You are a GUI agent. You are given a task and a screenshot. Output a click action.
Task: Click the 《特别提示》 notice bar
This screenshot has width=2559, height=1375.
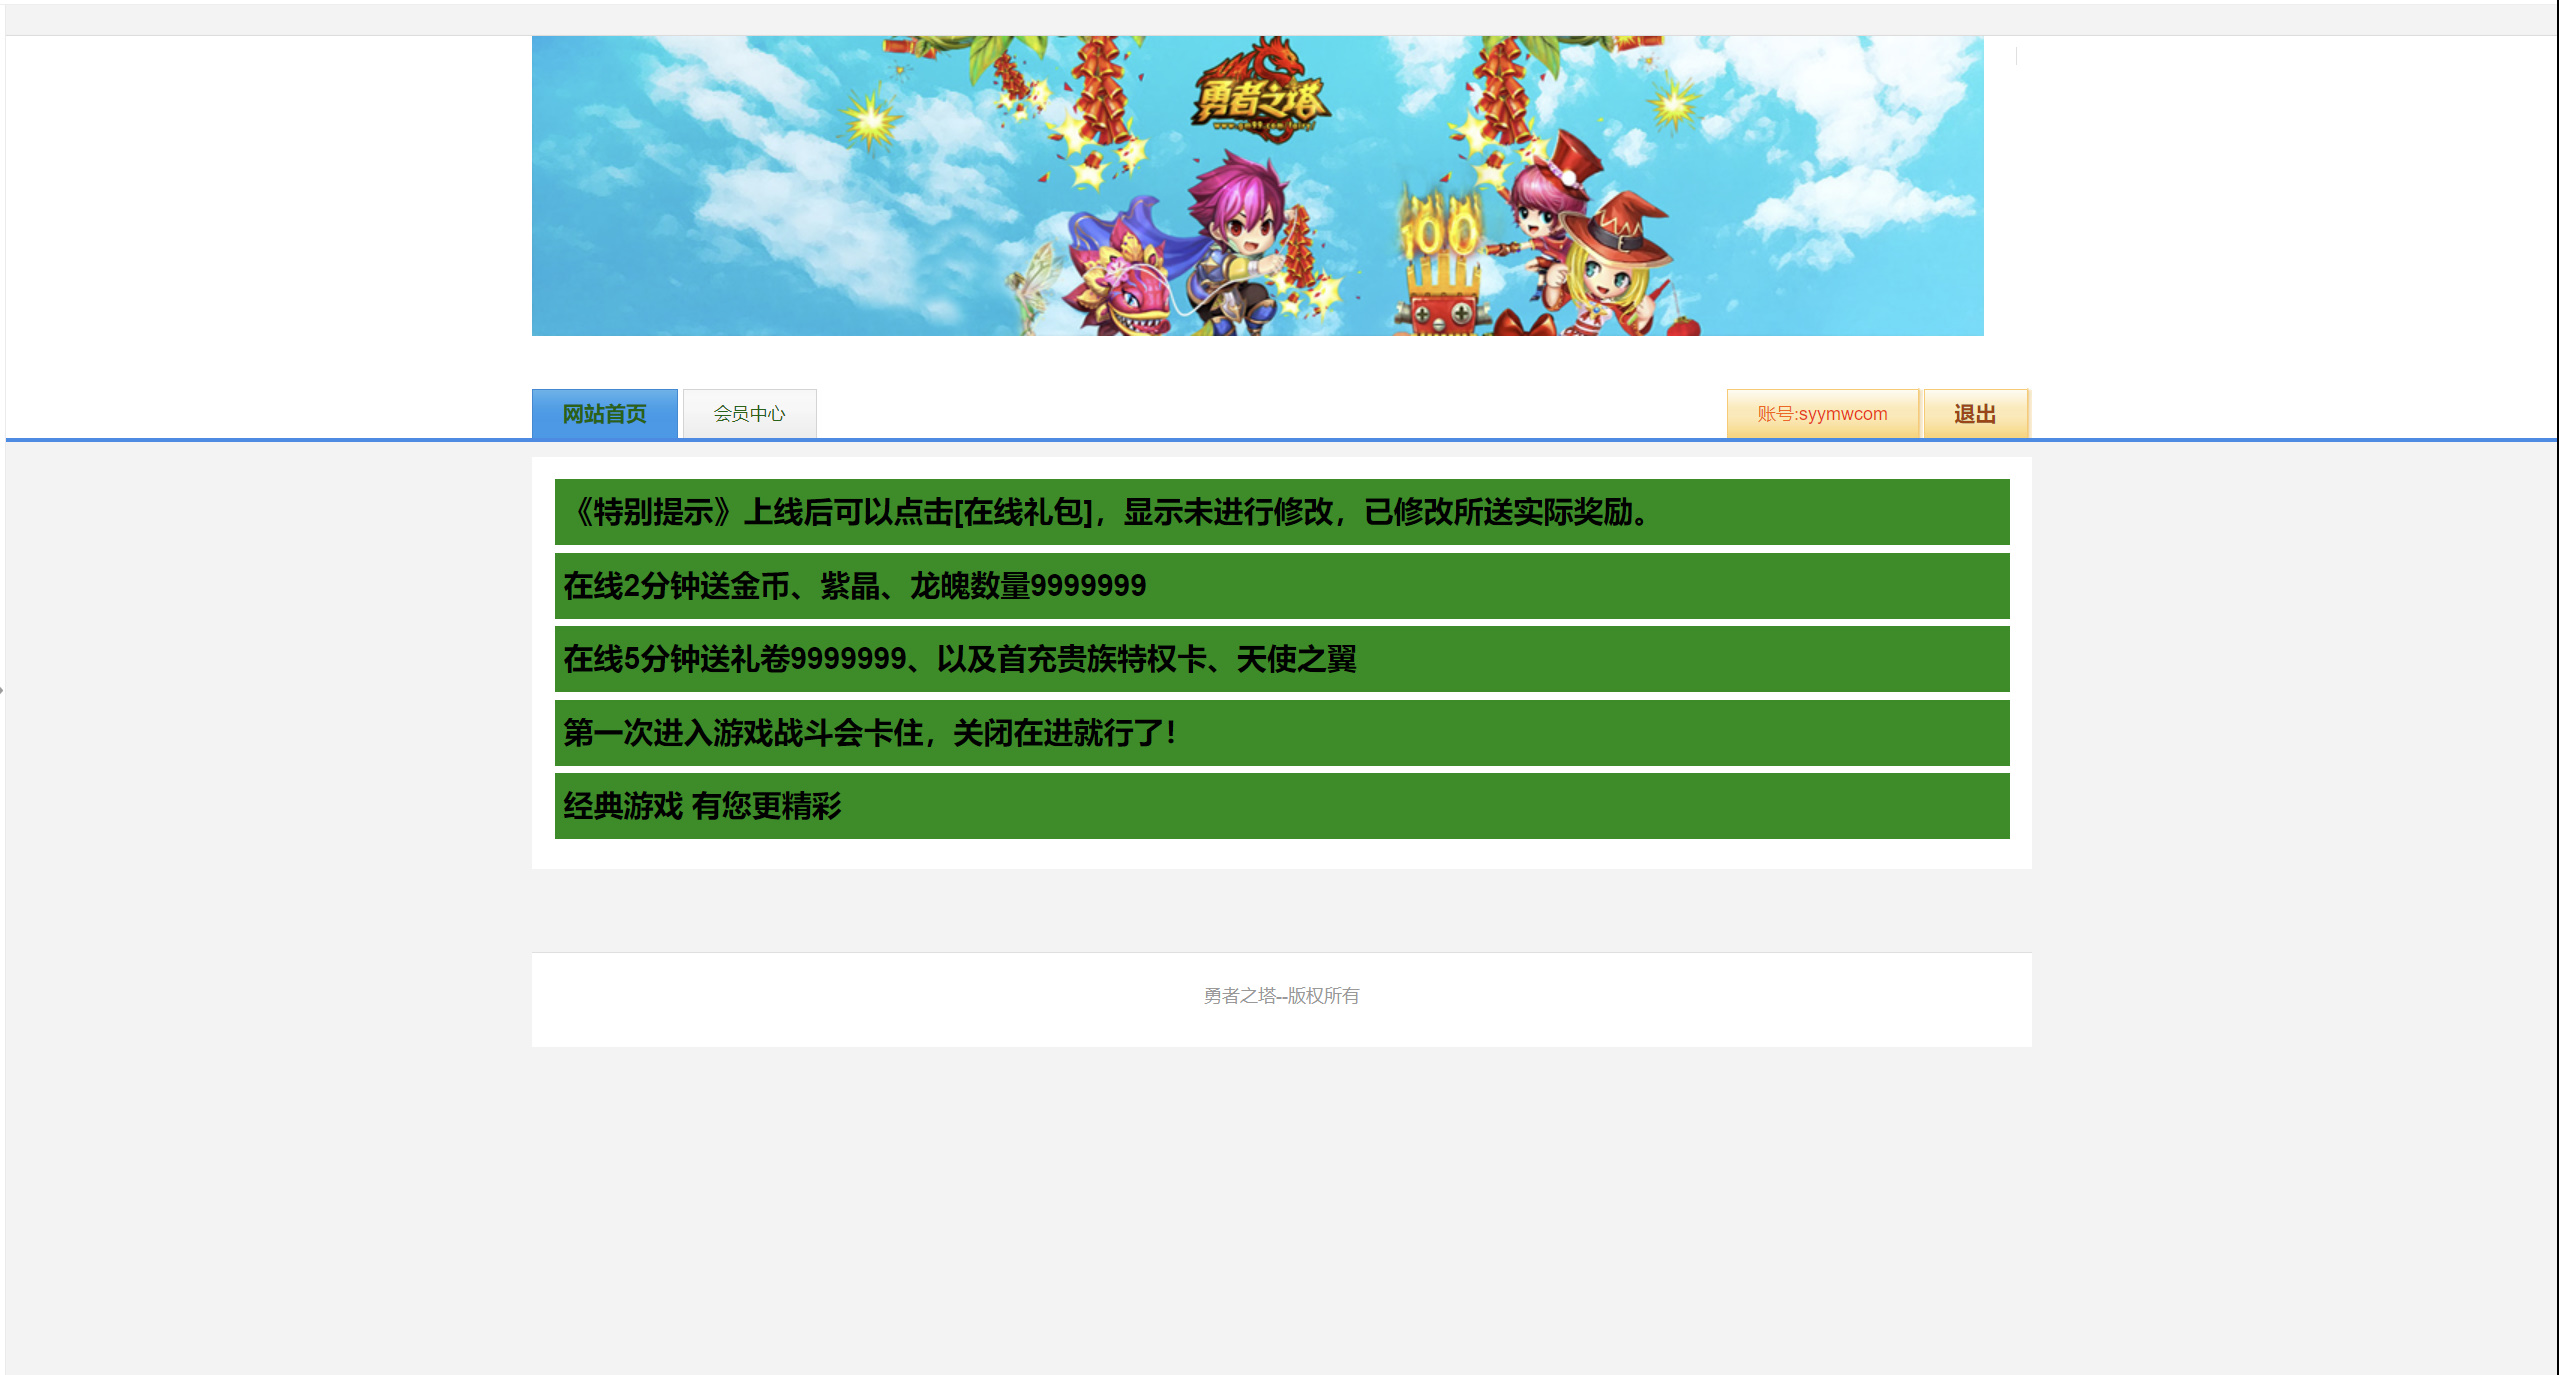tap(1281, 512)
